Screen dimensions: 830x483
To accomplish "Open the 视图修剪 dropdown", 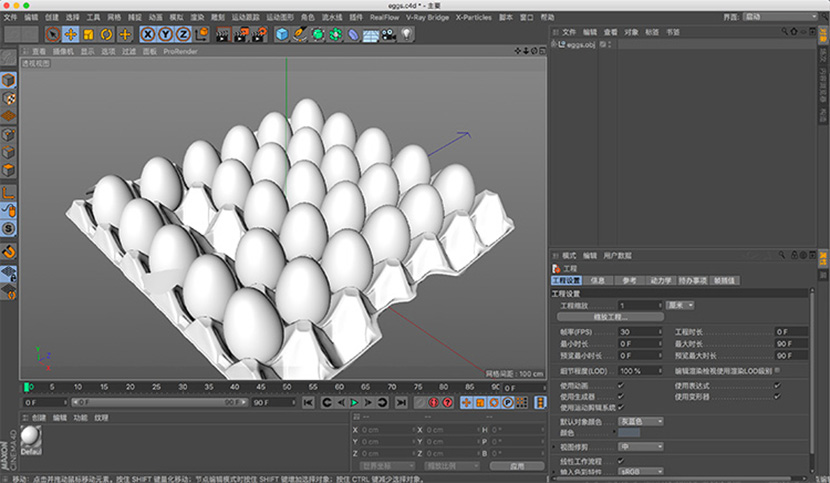I will 640,447.
